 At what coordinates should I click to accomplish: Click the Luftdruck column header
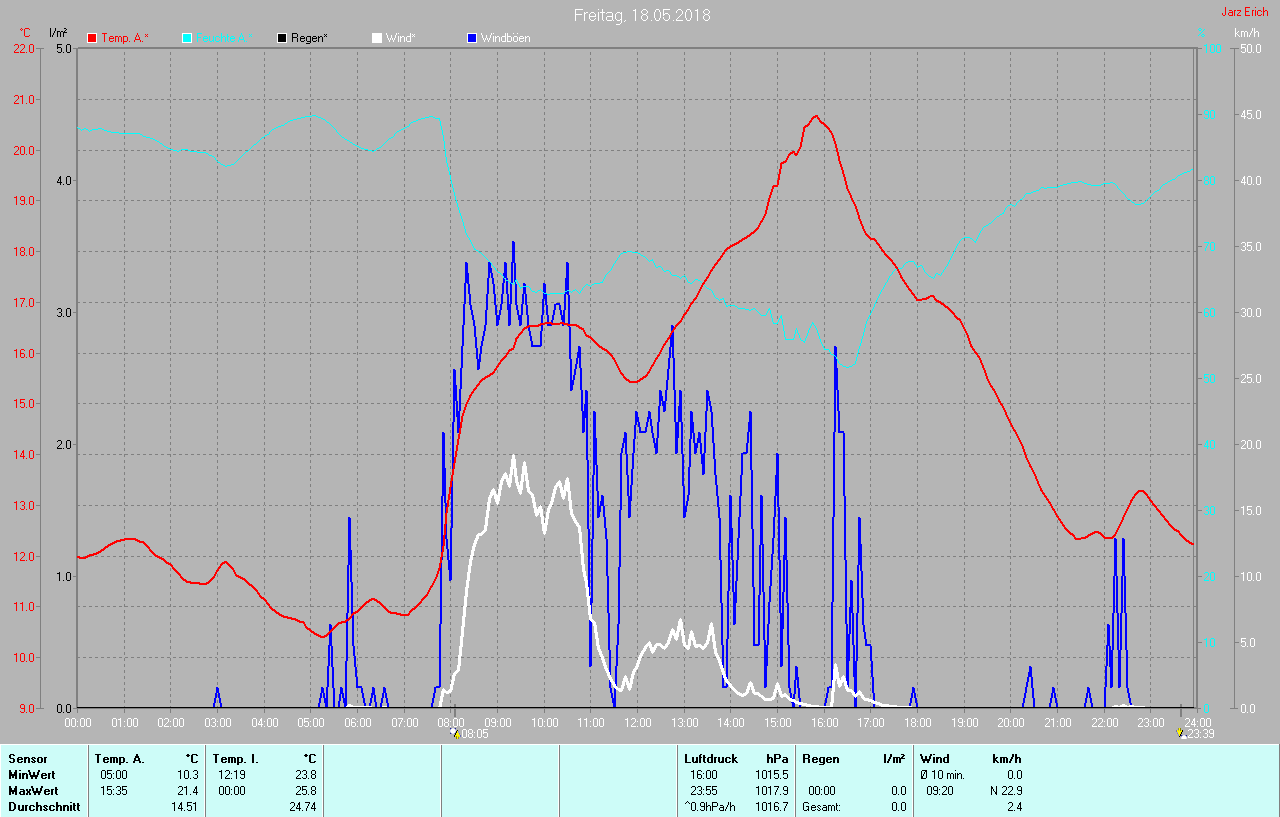(708, 759)
